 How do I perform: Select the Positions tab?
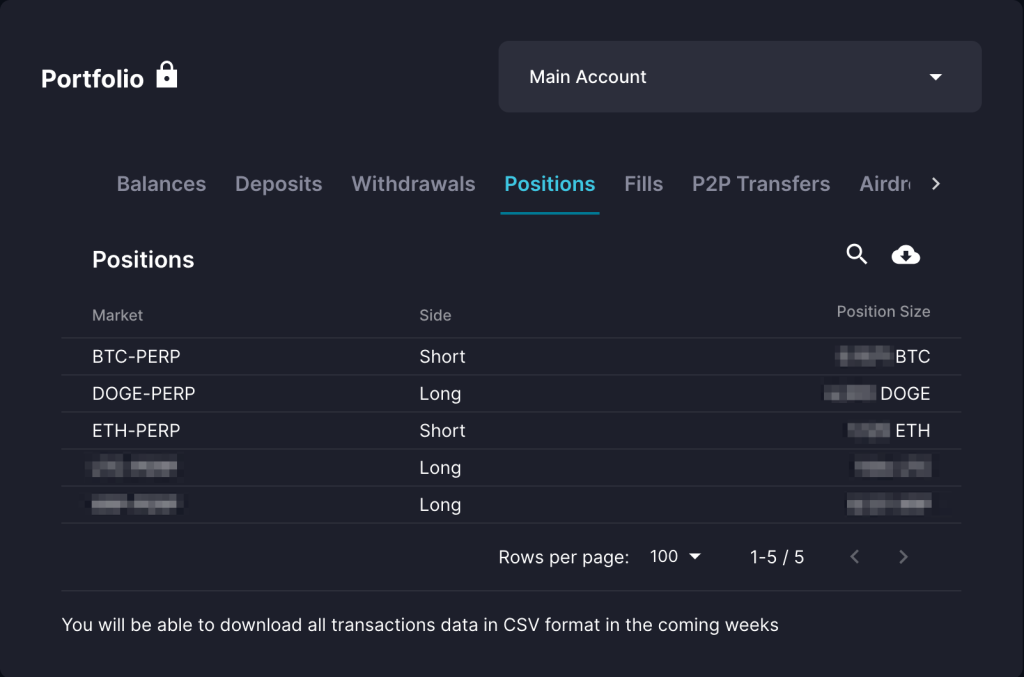[549, 184]
